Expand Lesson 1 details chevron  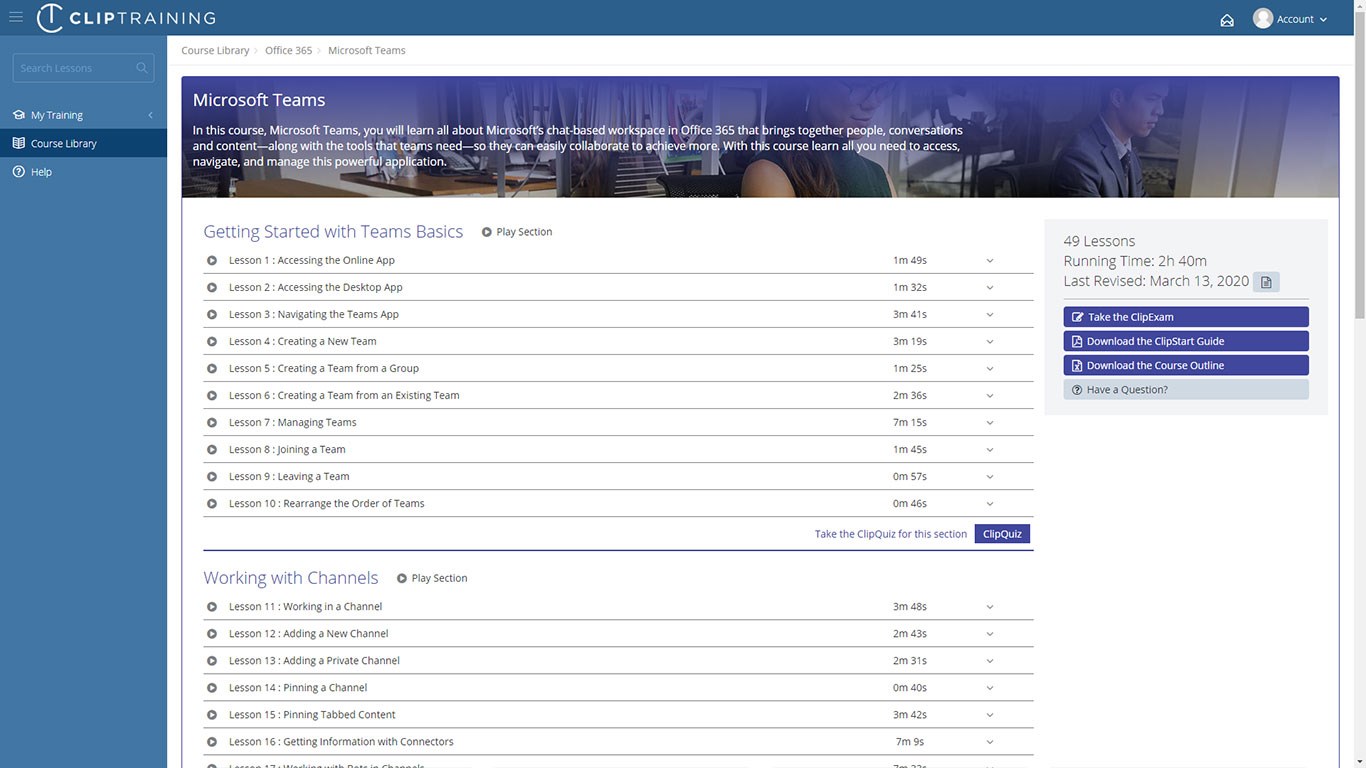click(x=990, y=260)
